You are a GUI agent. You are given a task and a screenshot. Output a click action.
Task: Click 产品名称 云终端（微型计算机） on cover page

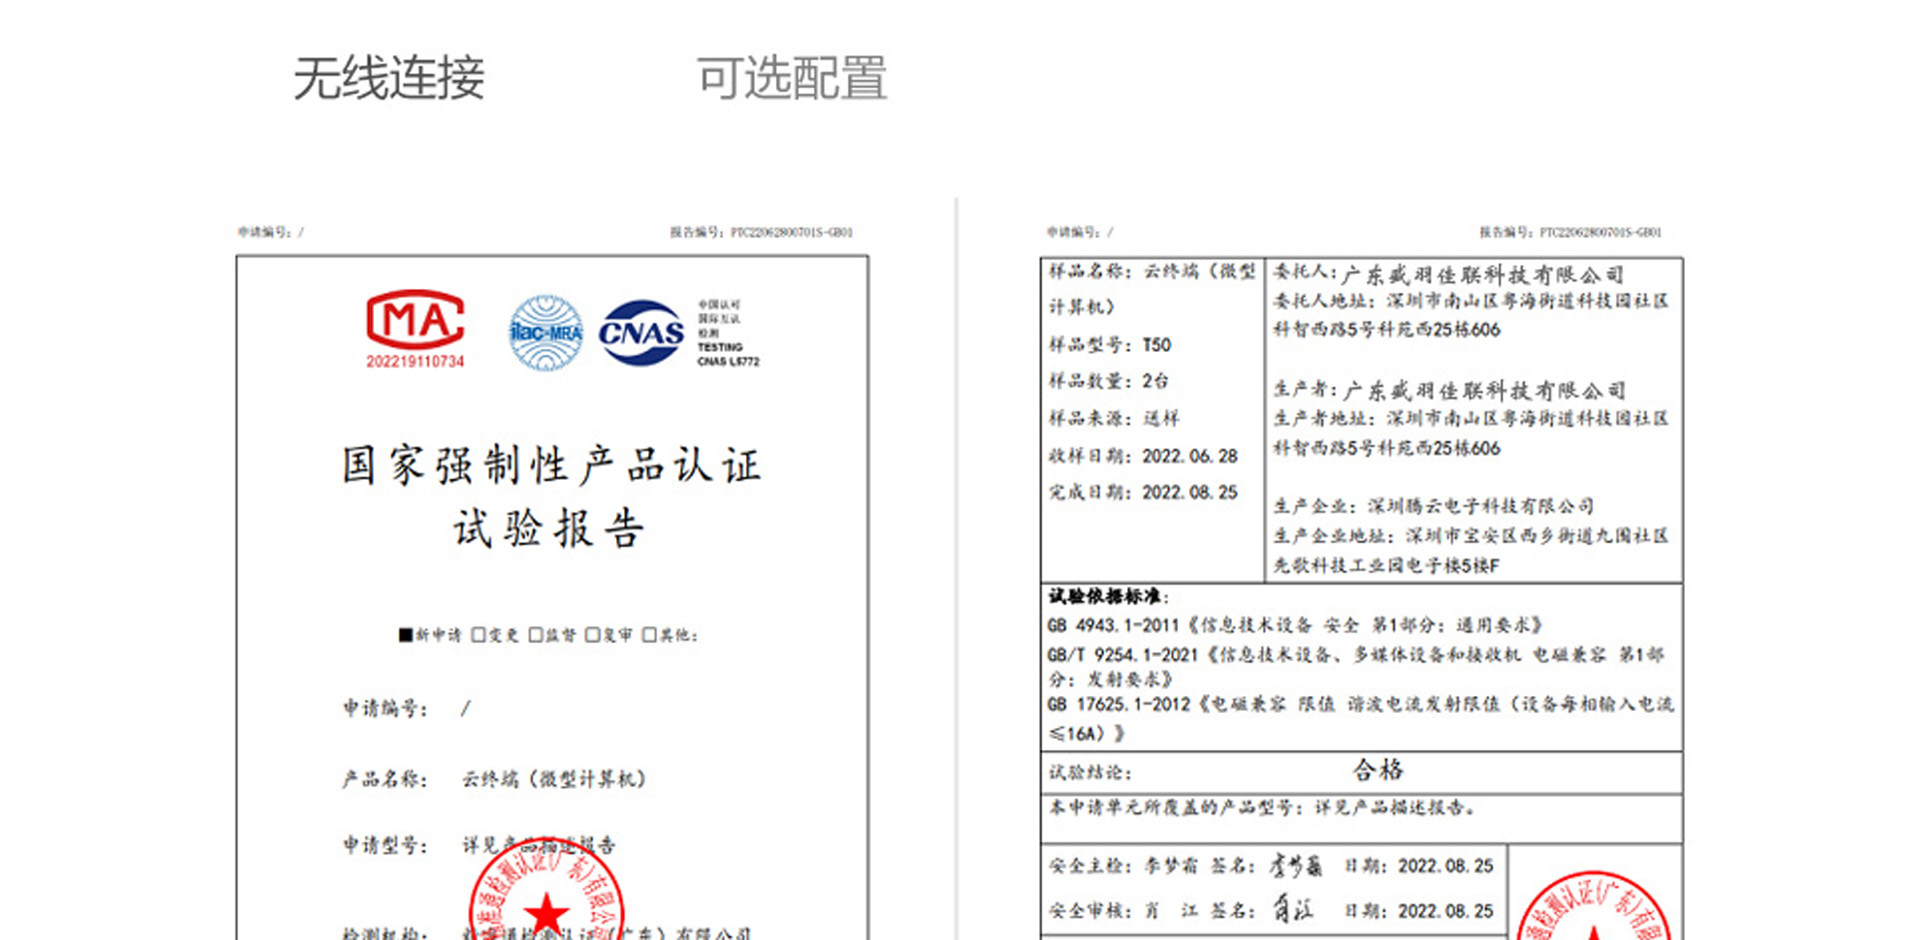pyautogui.click(x=494, y=779)
